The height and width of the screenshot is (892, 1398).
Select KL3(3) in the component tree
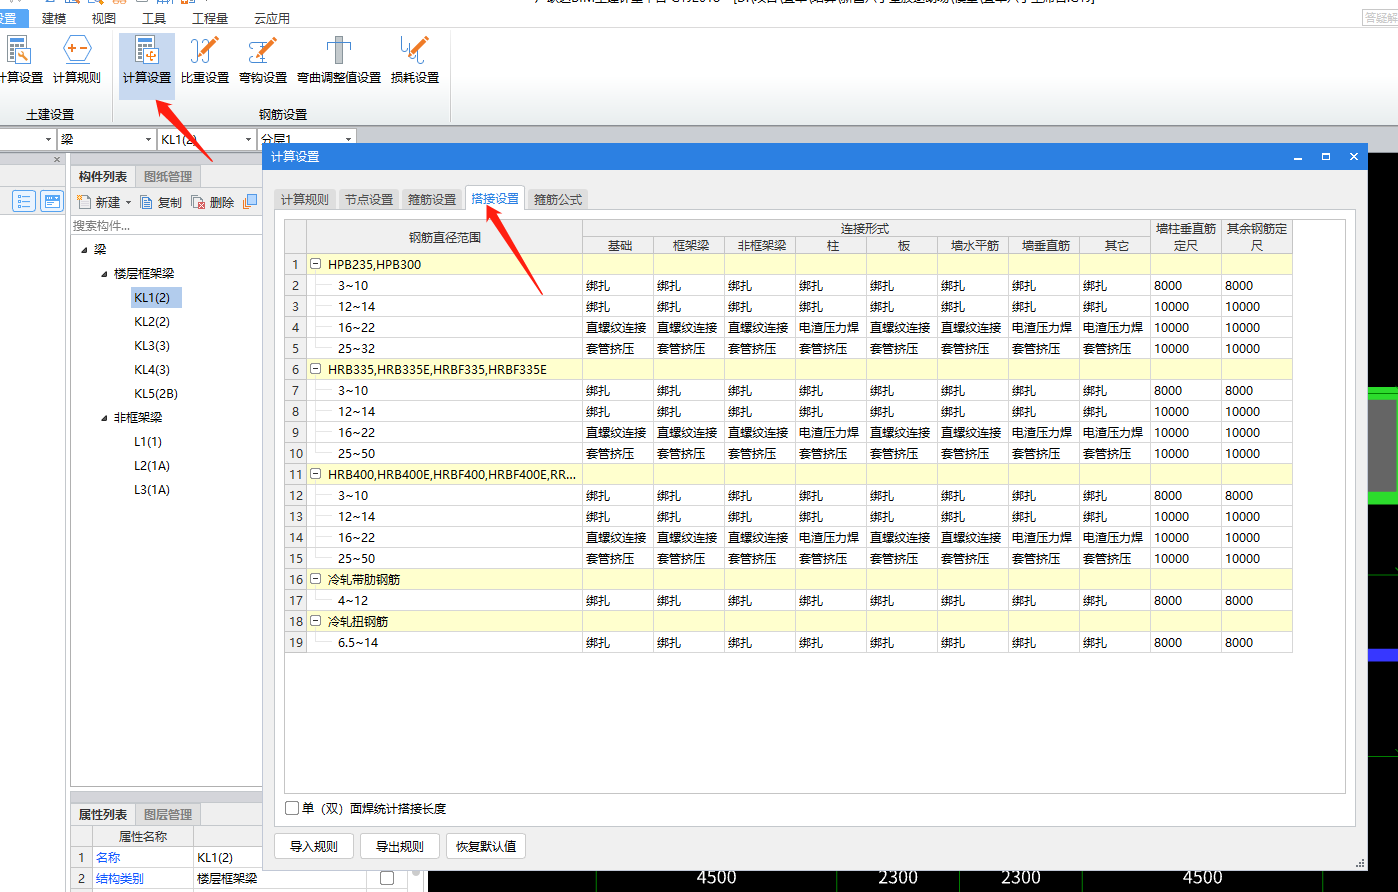tap(152, 346)
